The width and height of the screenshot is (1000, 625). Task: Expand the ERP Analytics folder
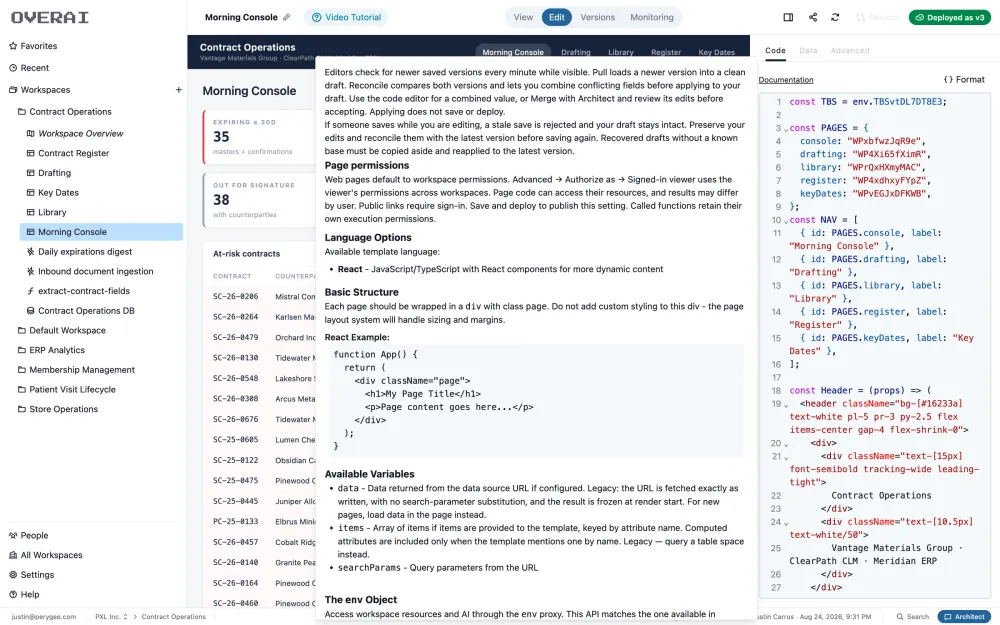[50, 350]
